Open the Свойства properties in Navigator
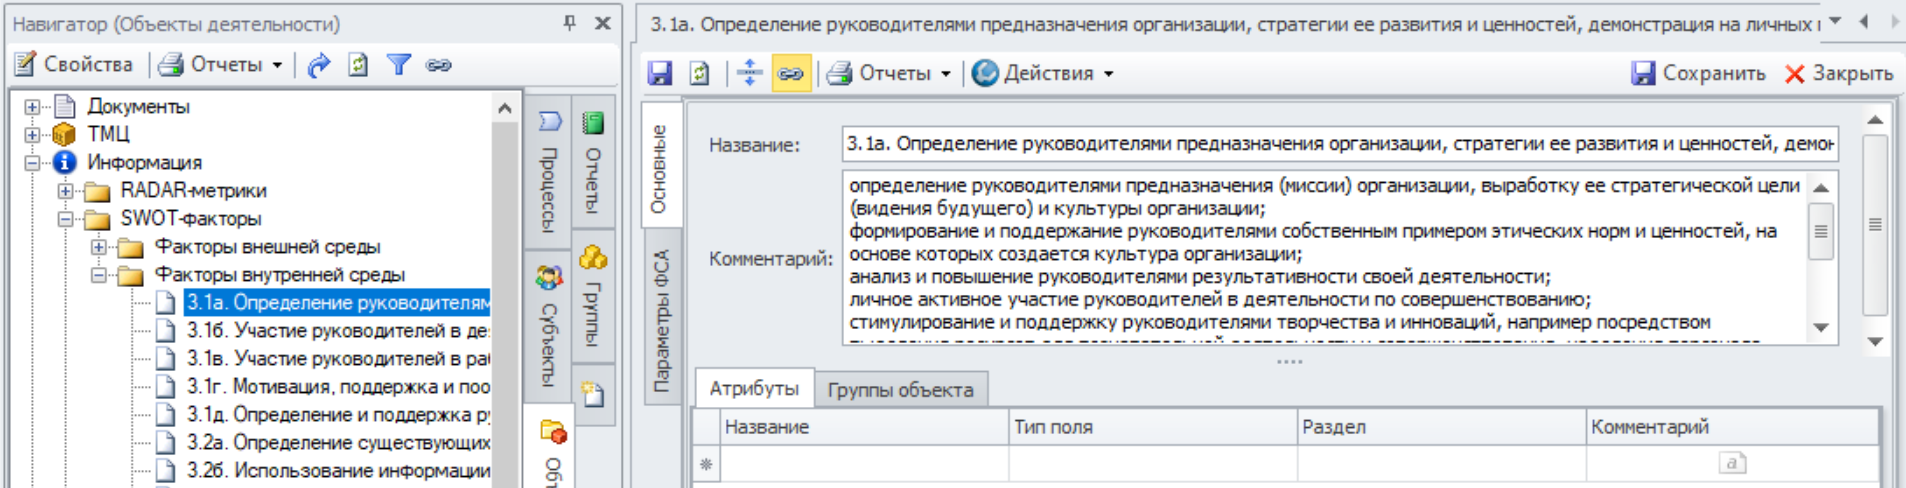 pyautogui.click(x=74, y=65)
